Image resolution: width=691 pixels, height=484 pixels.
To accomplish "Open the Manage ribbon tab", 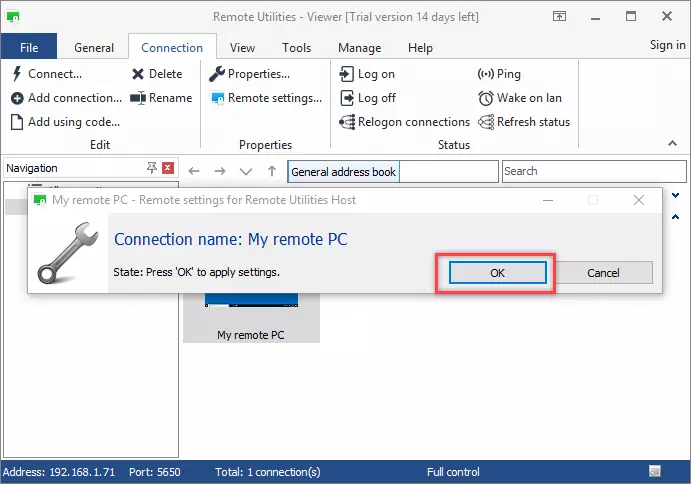I will (359, 47).
